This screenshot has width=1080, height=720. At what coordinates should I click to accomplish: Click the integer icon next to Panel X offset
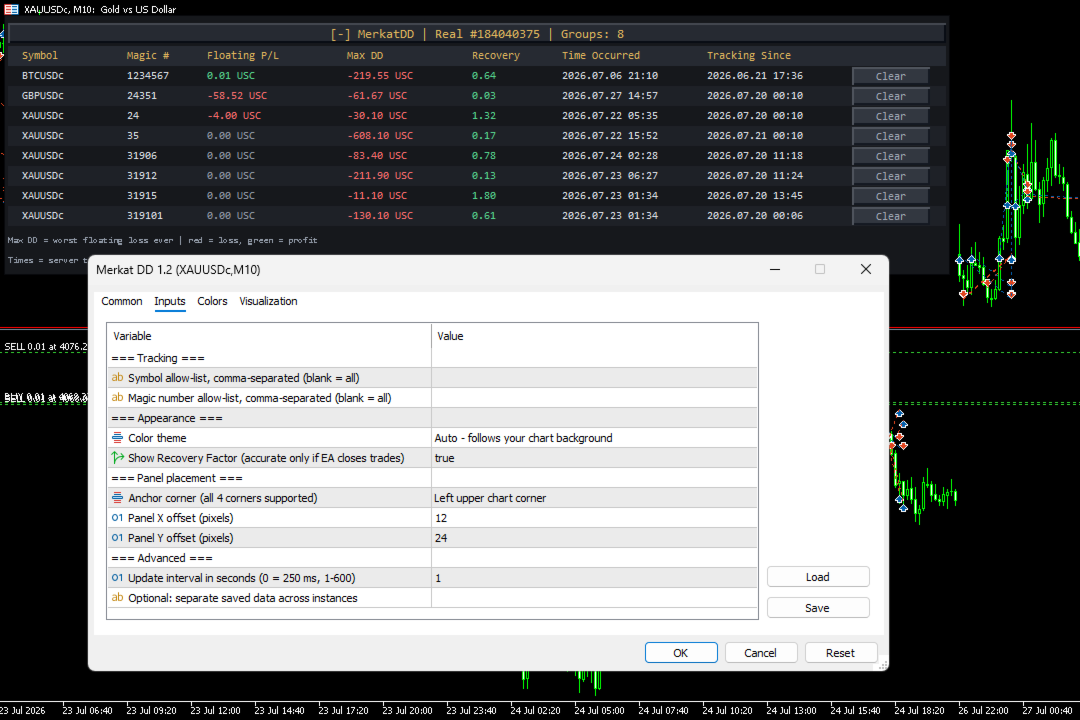[117, 517]
